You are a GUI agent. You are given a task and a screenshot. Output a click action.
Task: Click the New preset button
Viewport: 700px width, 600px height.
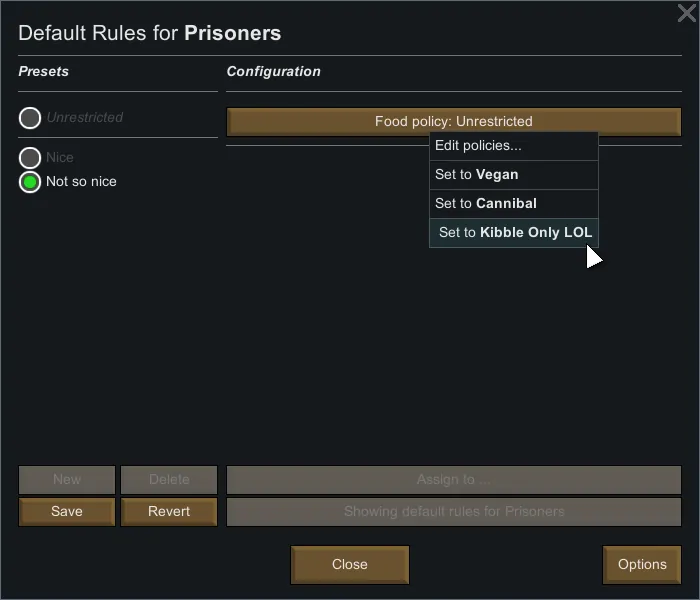coord(67,480)
